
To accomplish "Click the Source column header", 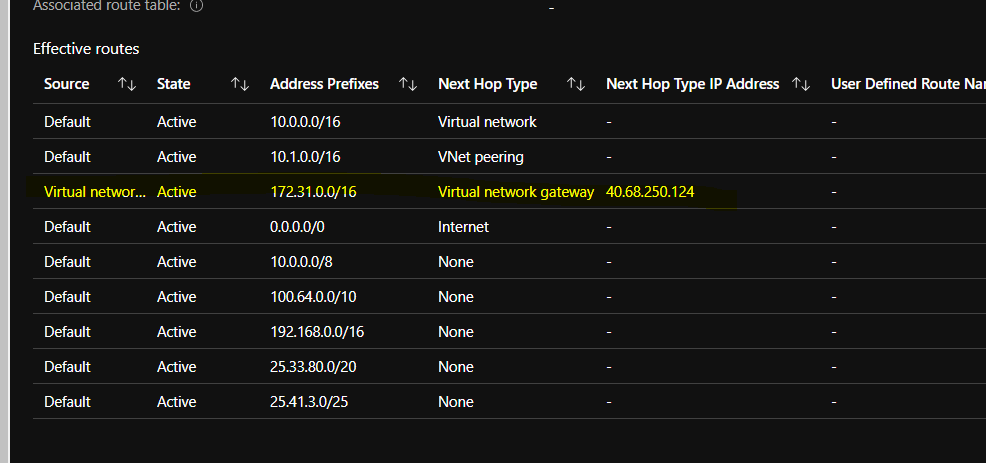I will (x=67, y=84).
